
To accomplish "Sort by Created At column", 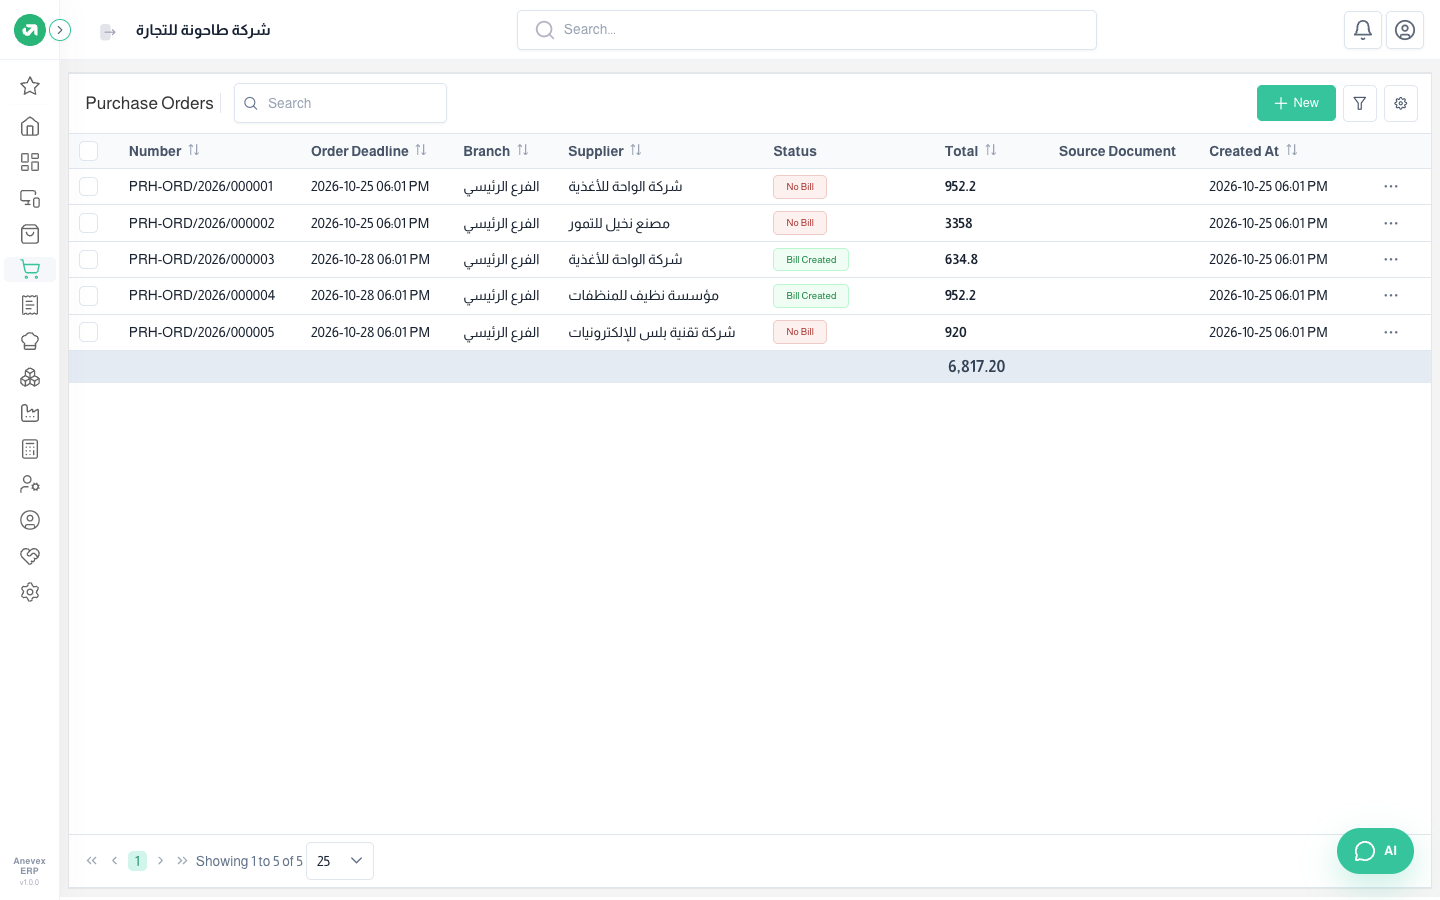I will point(1292,150).
